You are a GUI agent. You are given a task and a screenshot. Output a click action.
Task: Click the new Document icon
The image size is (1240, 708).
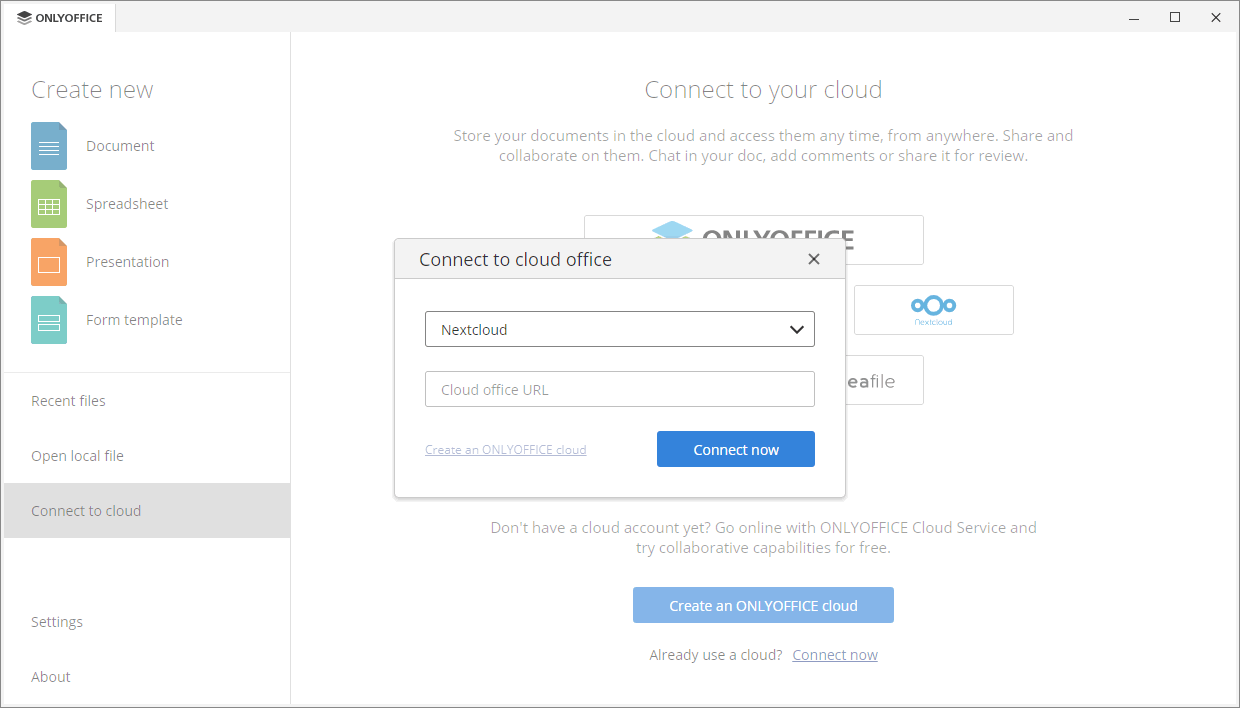pos(49,146)
